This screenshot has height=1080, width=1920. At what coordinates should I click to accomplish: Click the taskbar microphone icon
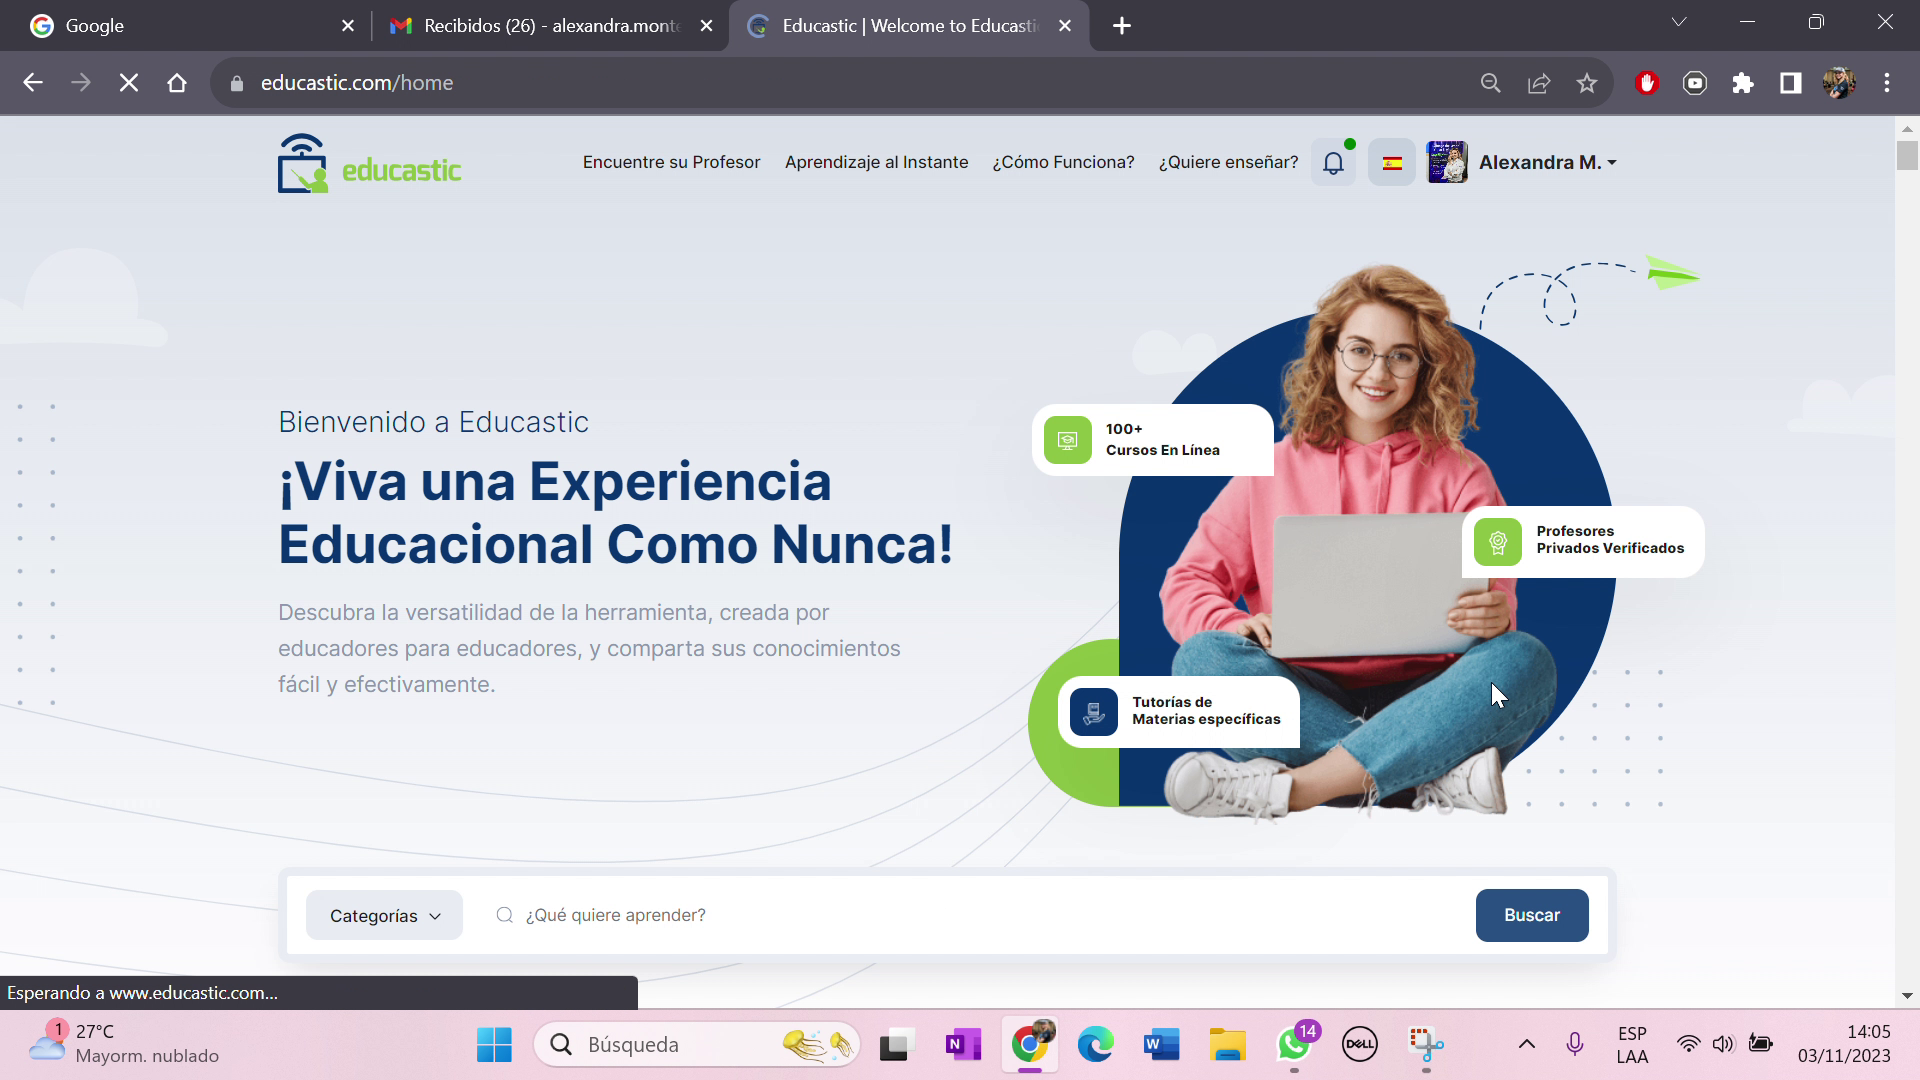point(1575,1045)
